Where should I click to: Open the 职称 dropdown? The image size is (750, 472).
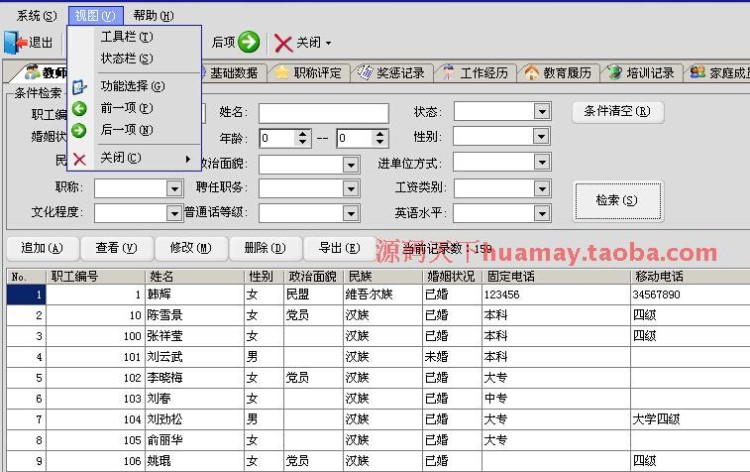[x=174, y=188]
